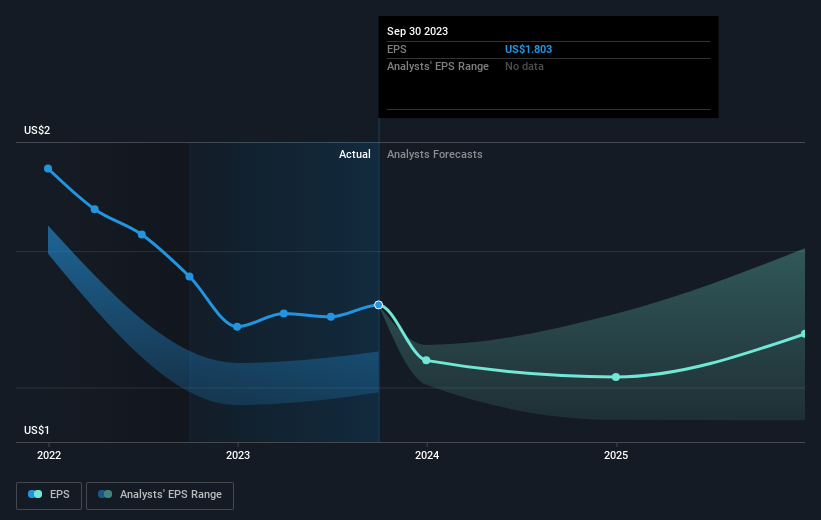This screenshot has width=821, height=520.
Task: Click the US$2 y-axis label
Action: [x=37, y=130]
